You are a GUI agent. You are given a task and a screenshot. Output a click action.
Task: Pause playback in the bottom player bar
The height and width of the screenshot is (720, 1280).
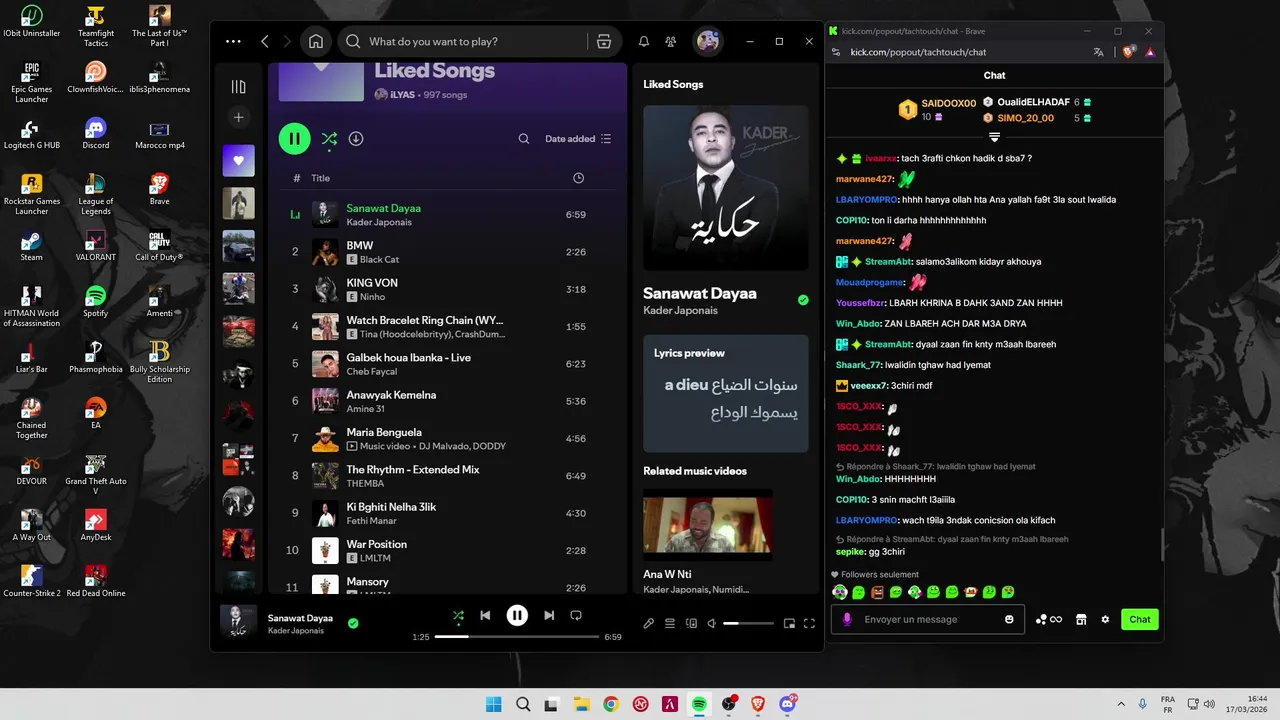click(517, 616)
